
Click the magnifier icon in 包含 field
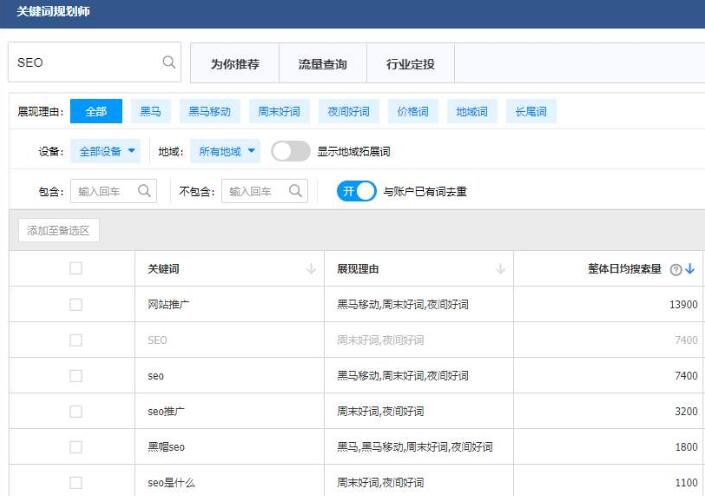145,191
